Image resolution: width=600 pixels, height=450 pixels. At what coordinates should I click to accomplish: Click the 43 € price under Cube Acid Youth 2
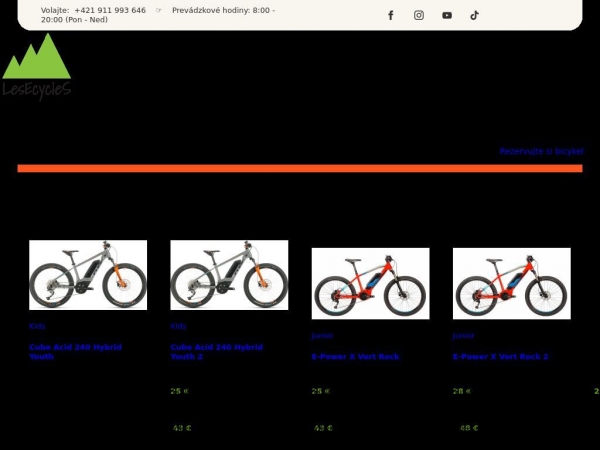pyautogui.click(x=182, y=428)
